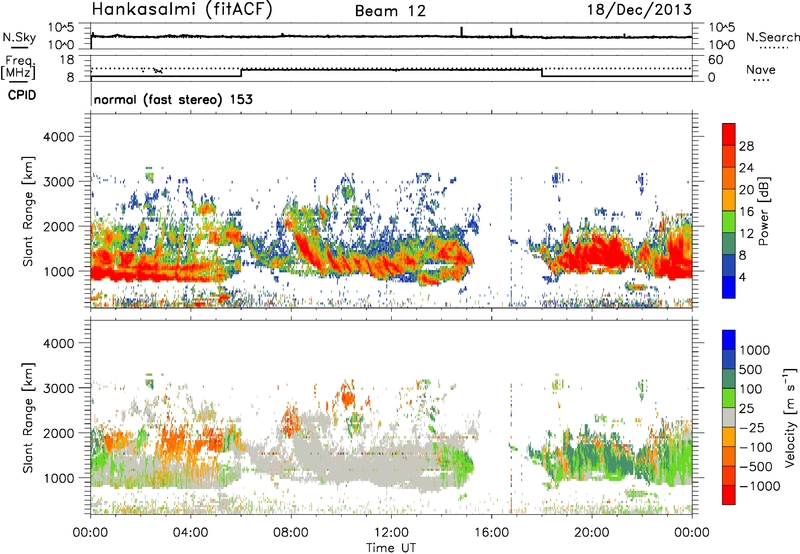The image size is (800, 554).
Task: Click the "16:00" time tick label
Action: click(x=492, y=533)
